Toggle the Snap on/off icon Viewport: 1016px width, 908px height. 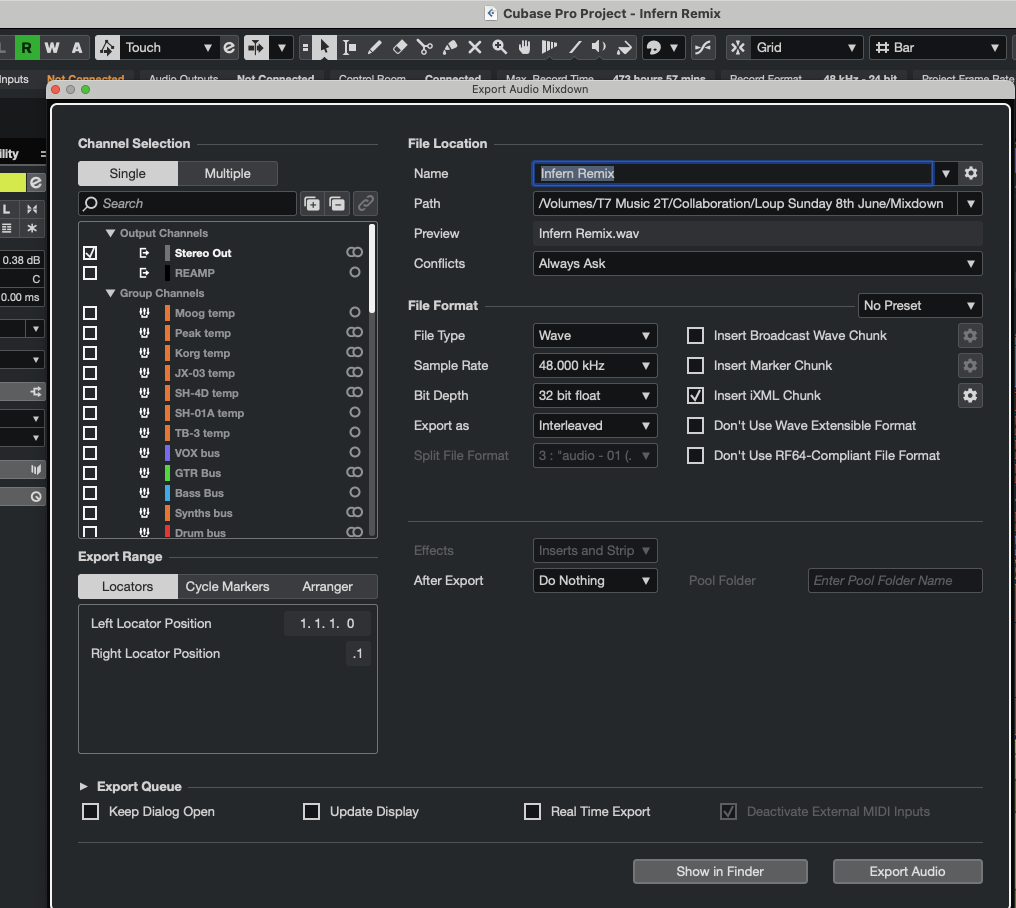(x=737, y=47)
